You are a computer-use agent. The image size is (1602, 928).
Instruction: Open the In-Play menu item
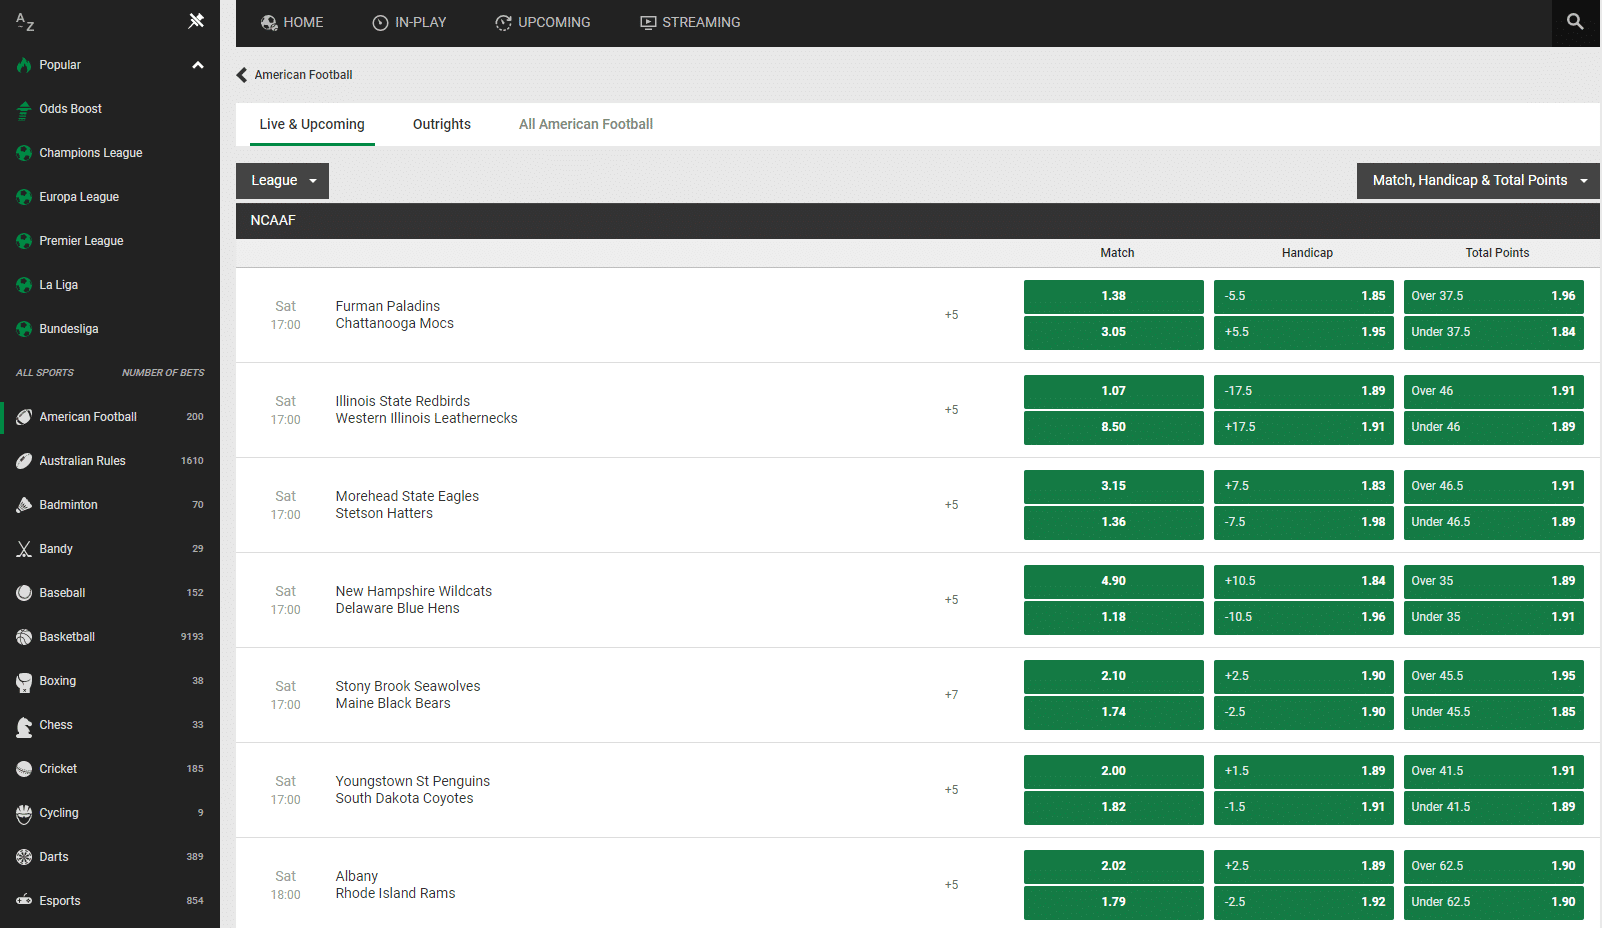pos(409,22)
